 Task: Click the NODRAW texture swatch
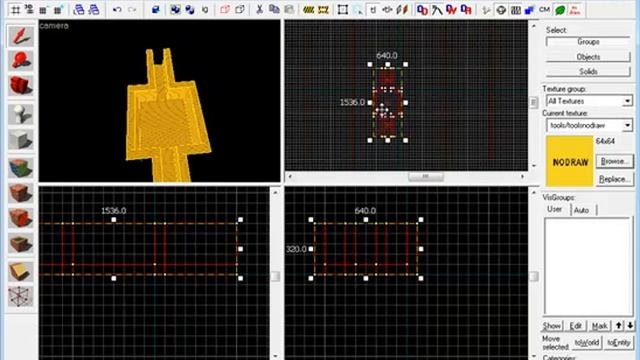570,162
